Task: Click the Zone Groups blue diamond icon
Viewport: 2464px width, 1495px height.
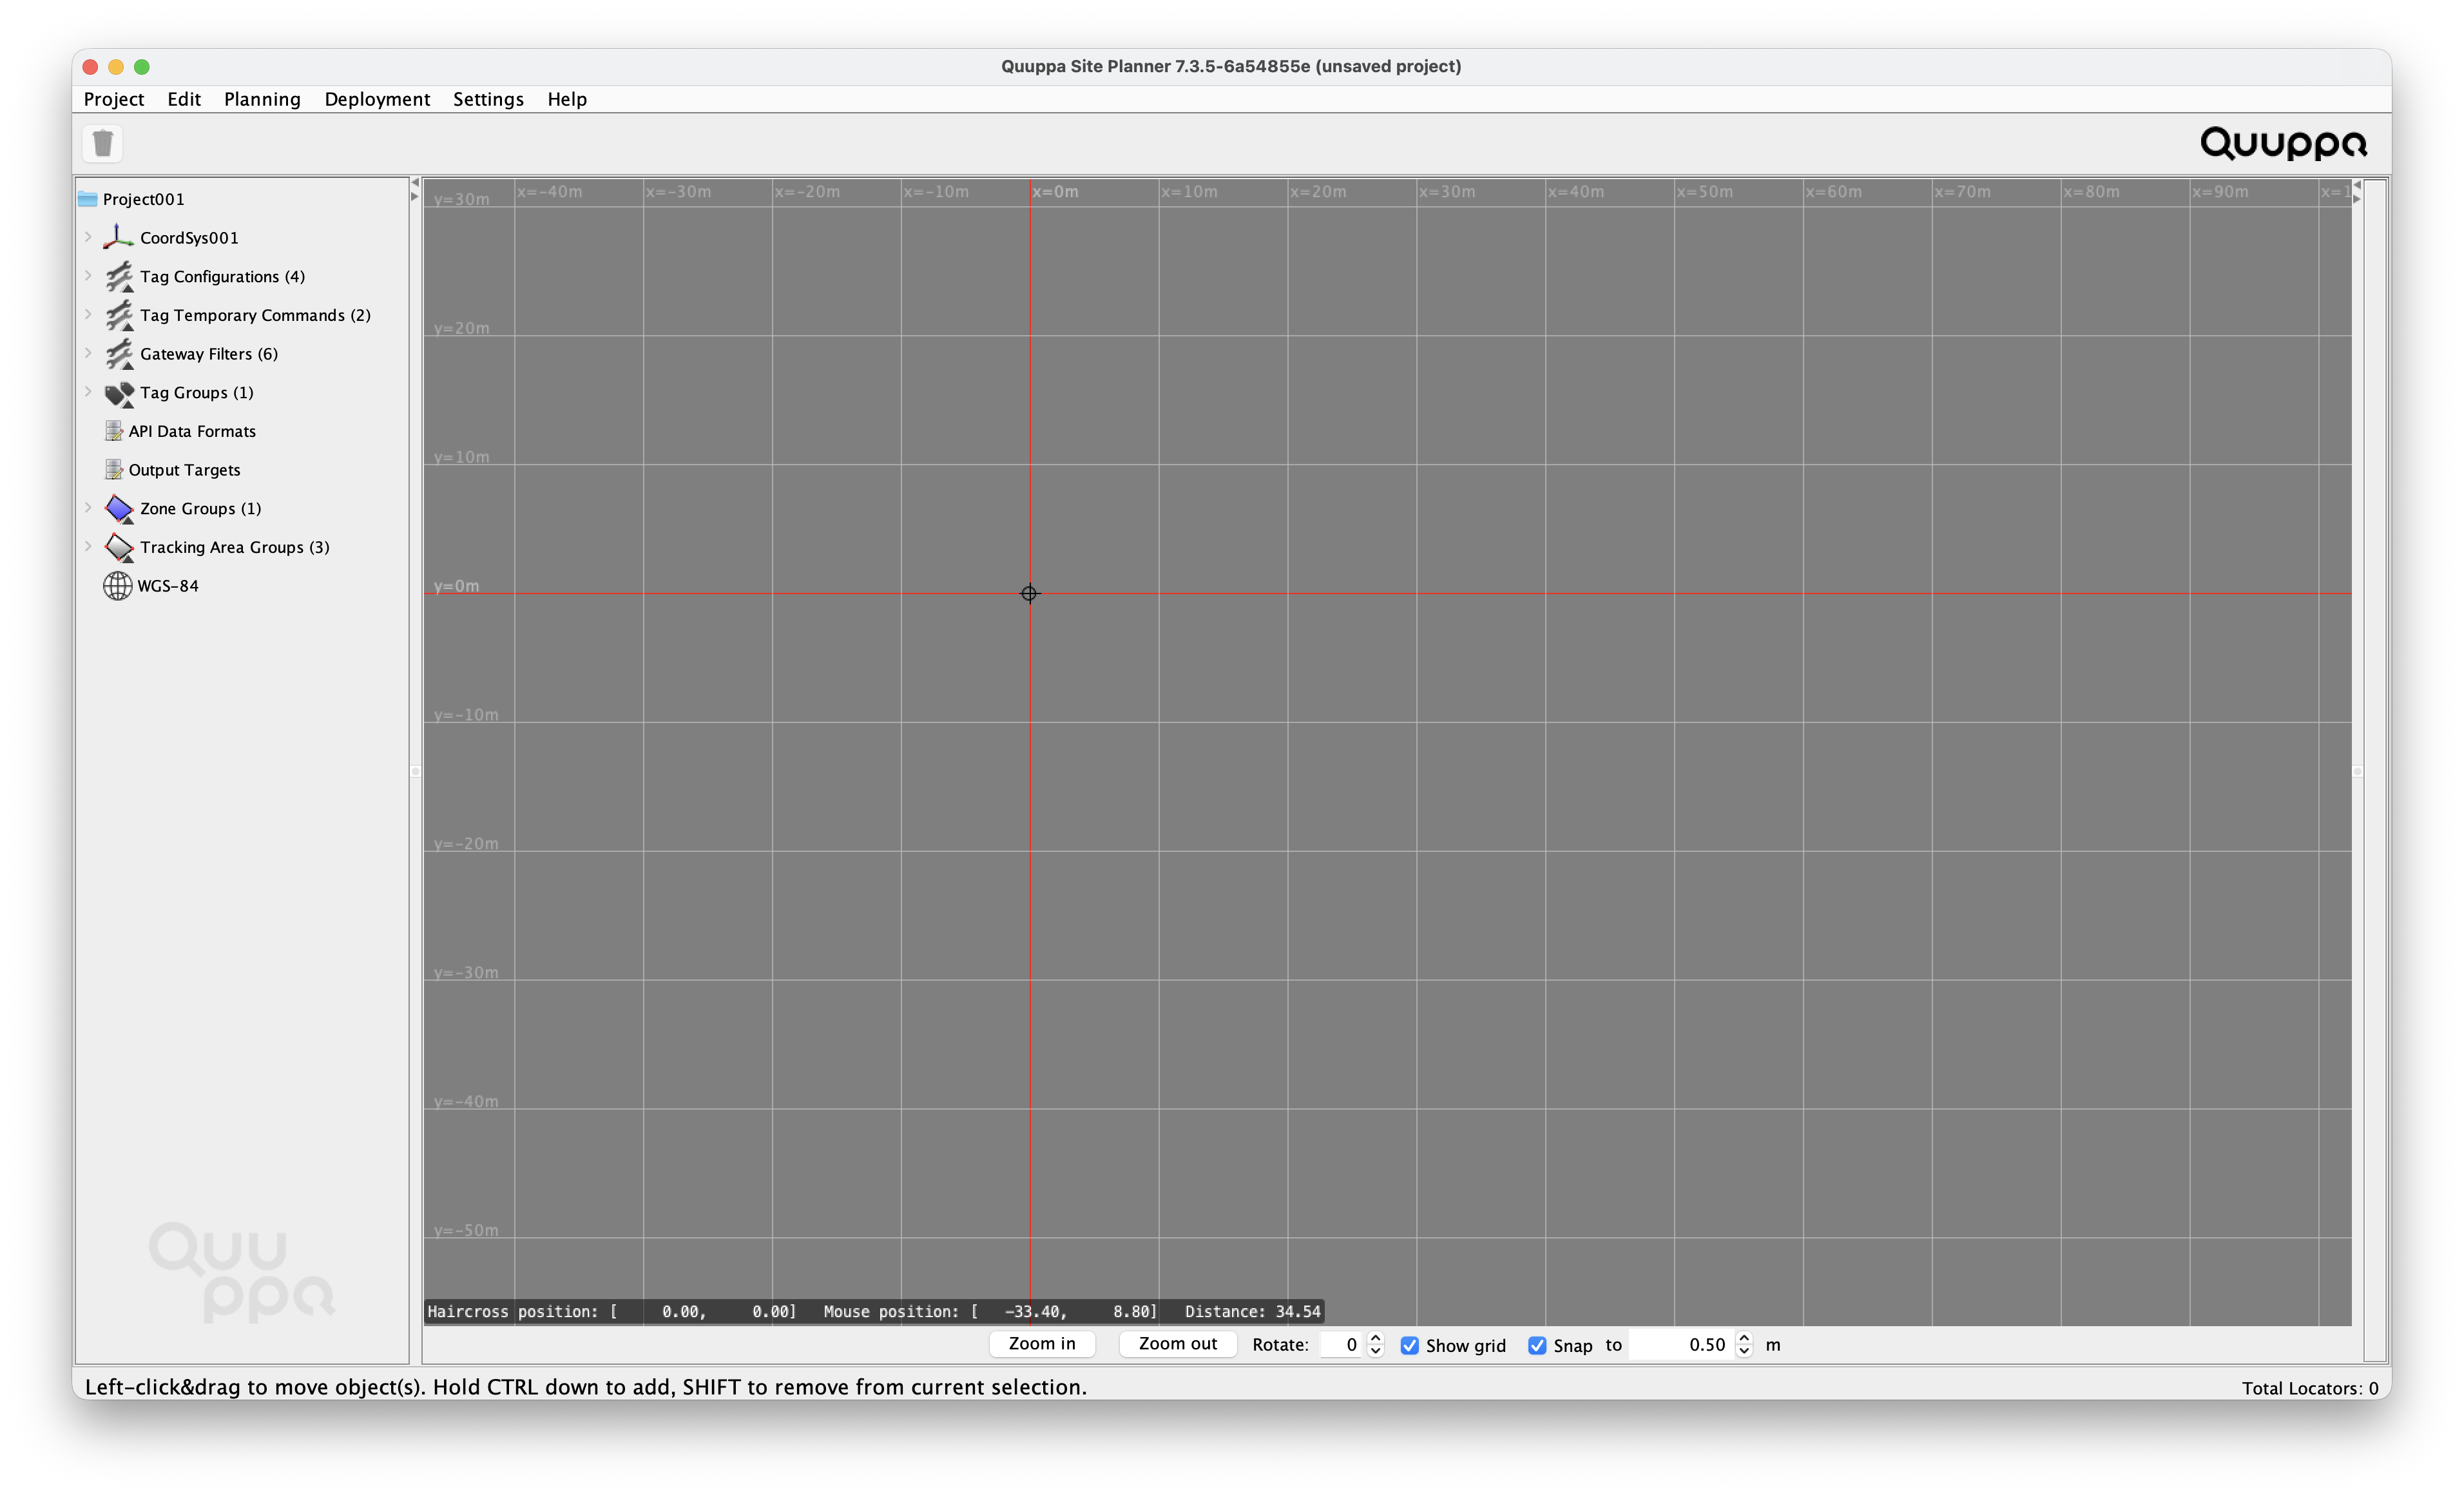Action: [119, 509]
